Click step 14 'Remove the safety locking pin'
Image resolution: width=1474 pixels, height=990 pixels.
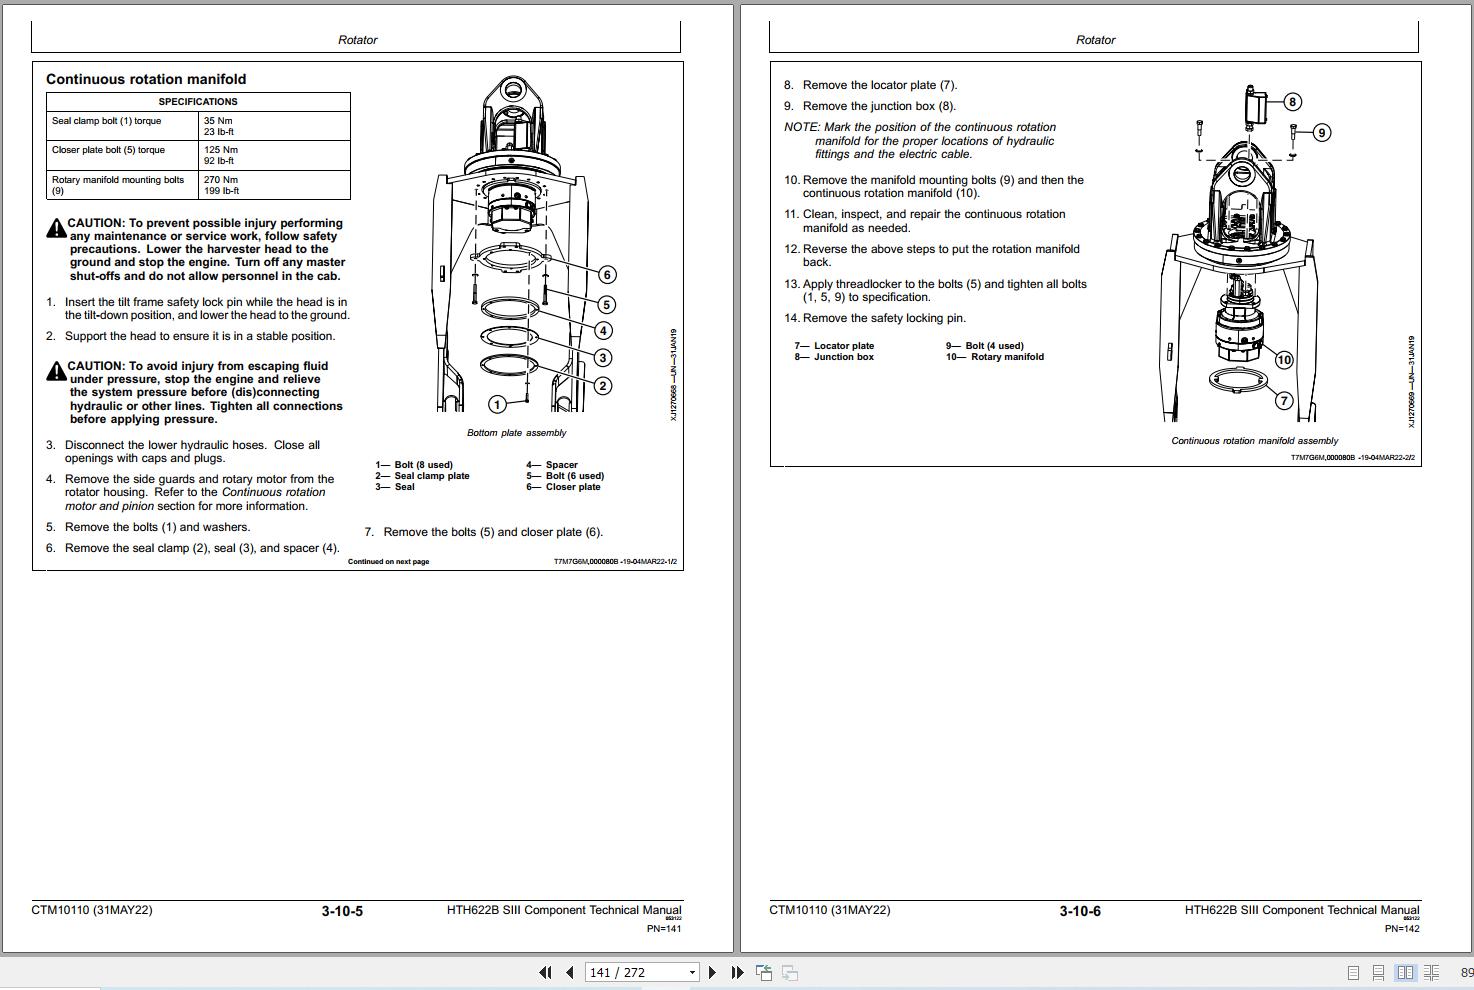click(x=875, y=318)
